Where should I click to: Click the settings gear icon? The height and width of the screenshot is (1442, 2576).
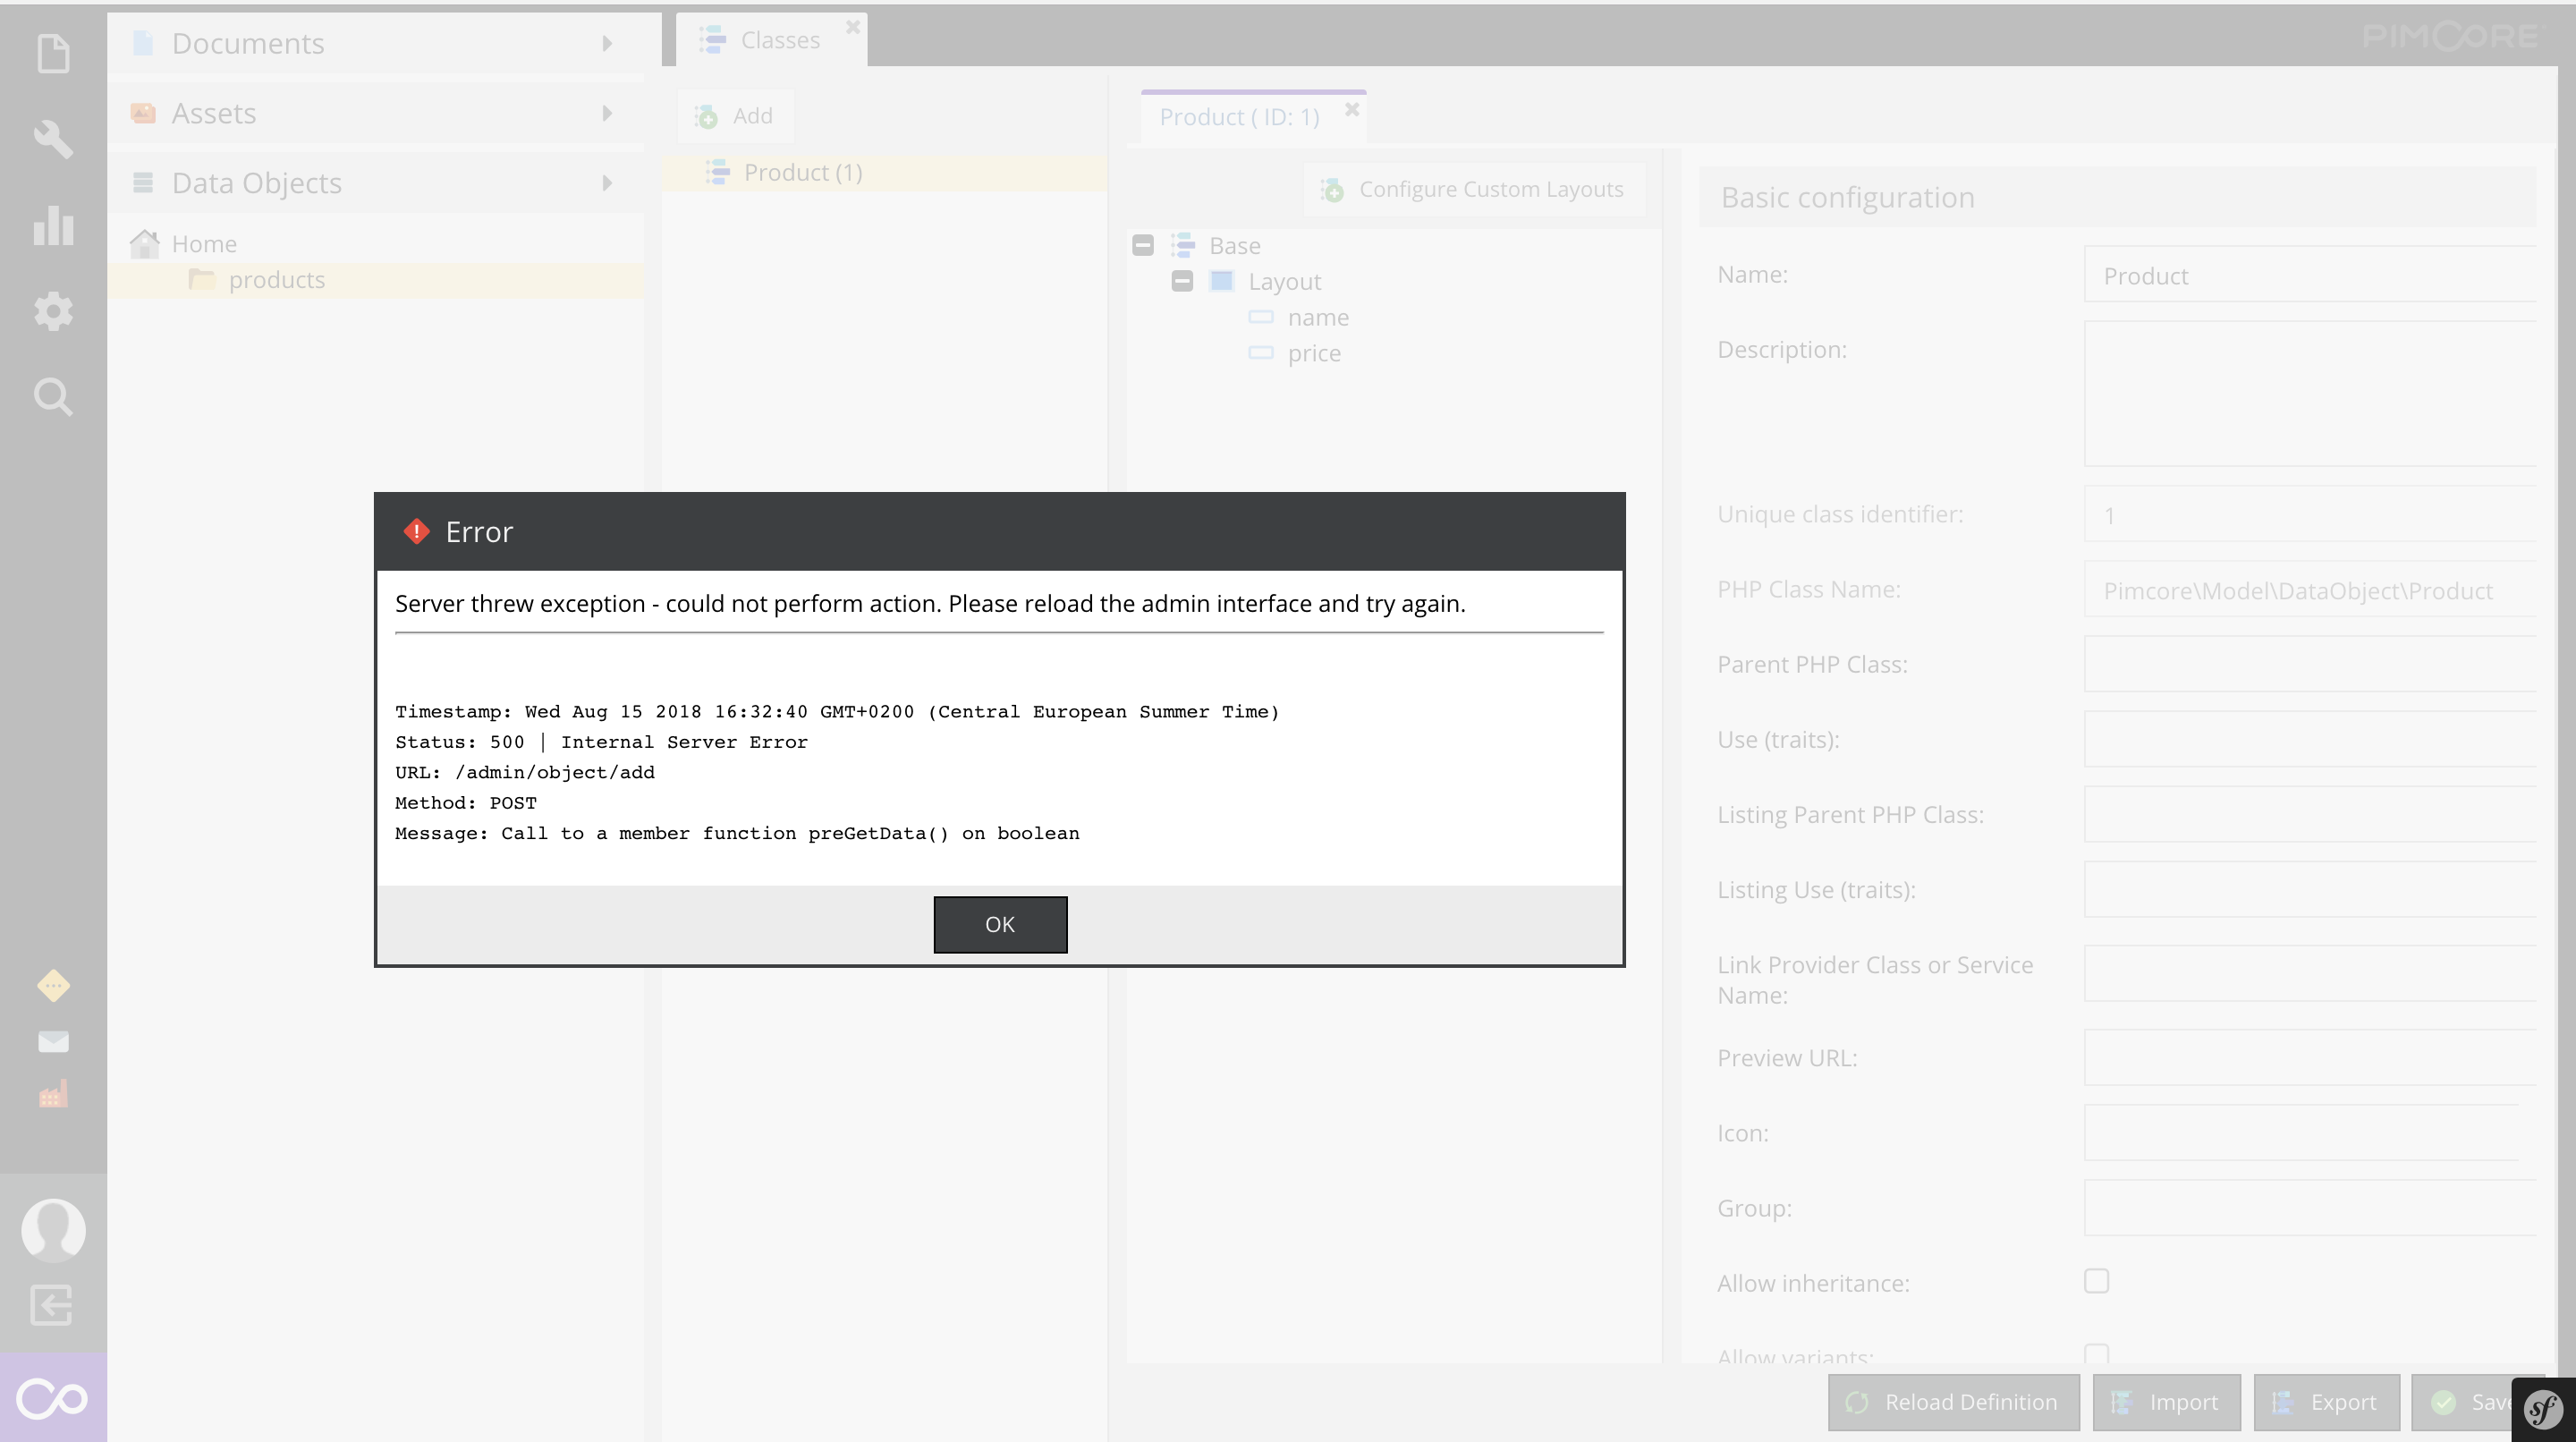pos(54,311)
